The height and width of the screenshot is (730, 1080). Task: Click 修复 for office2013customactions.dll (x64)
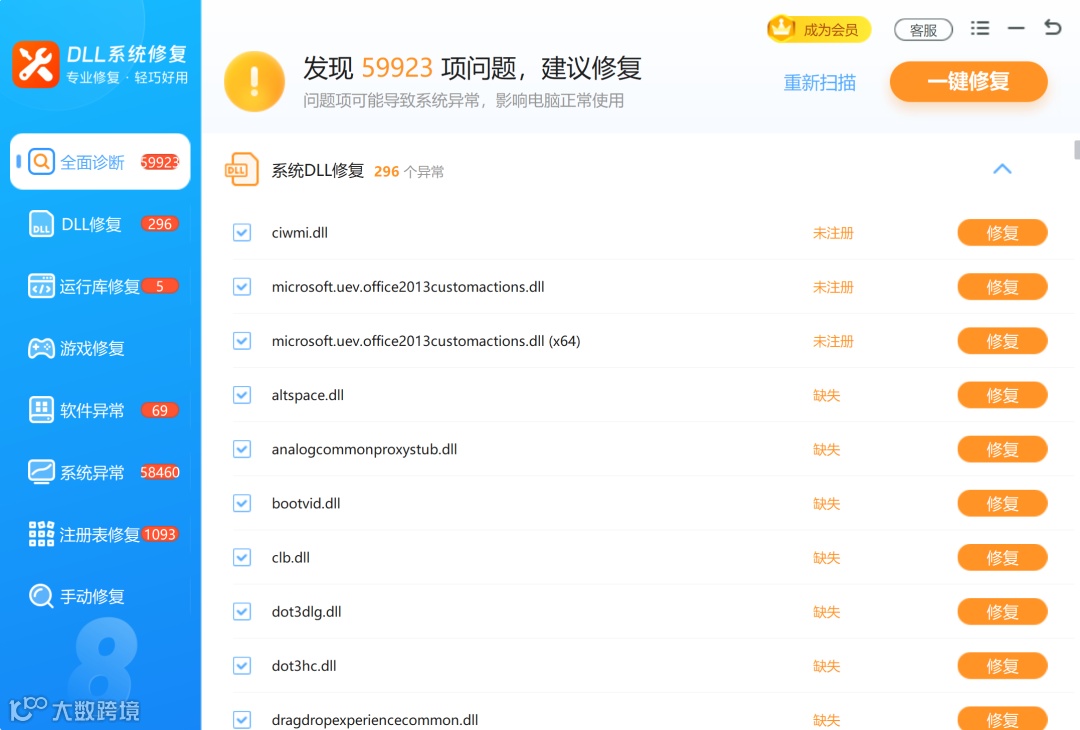click(1002, 341)
